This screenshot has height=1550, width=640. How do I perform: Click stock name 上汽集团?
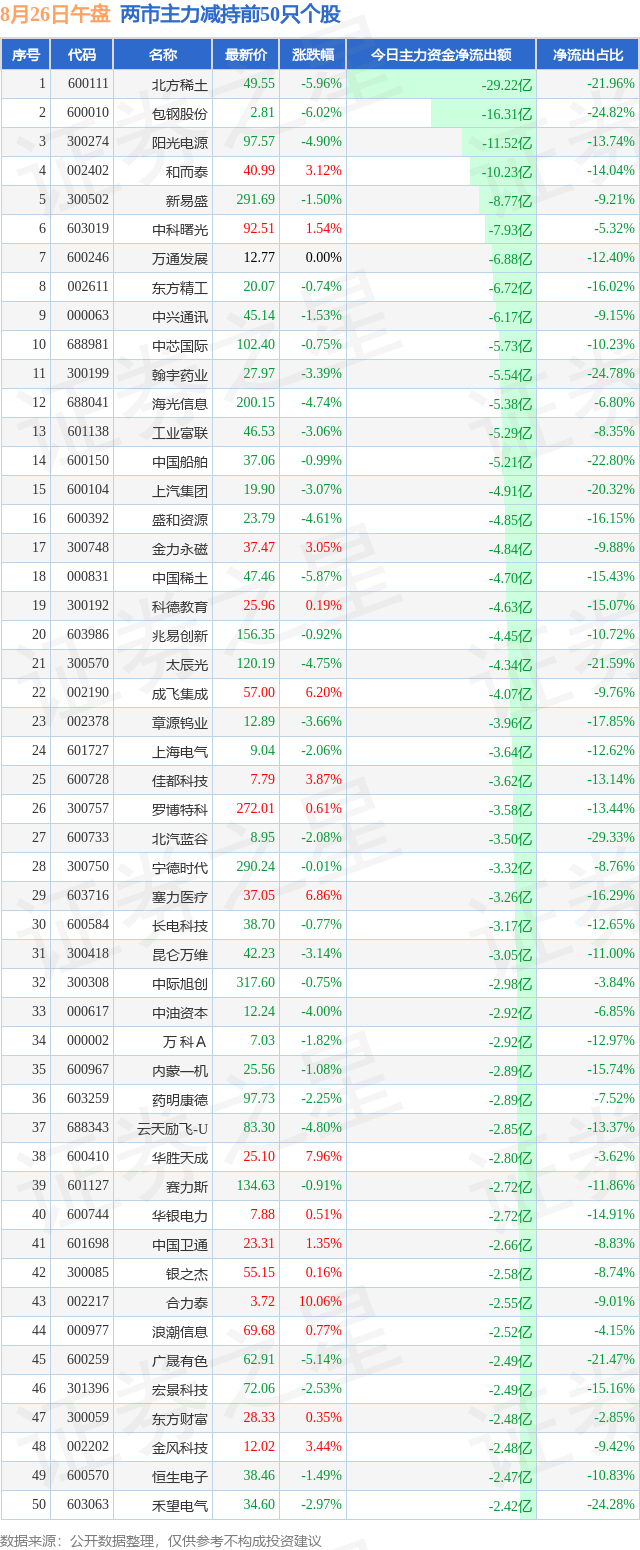point(180,490)
